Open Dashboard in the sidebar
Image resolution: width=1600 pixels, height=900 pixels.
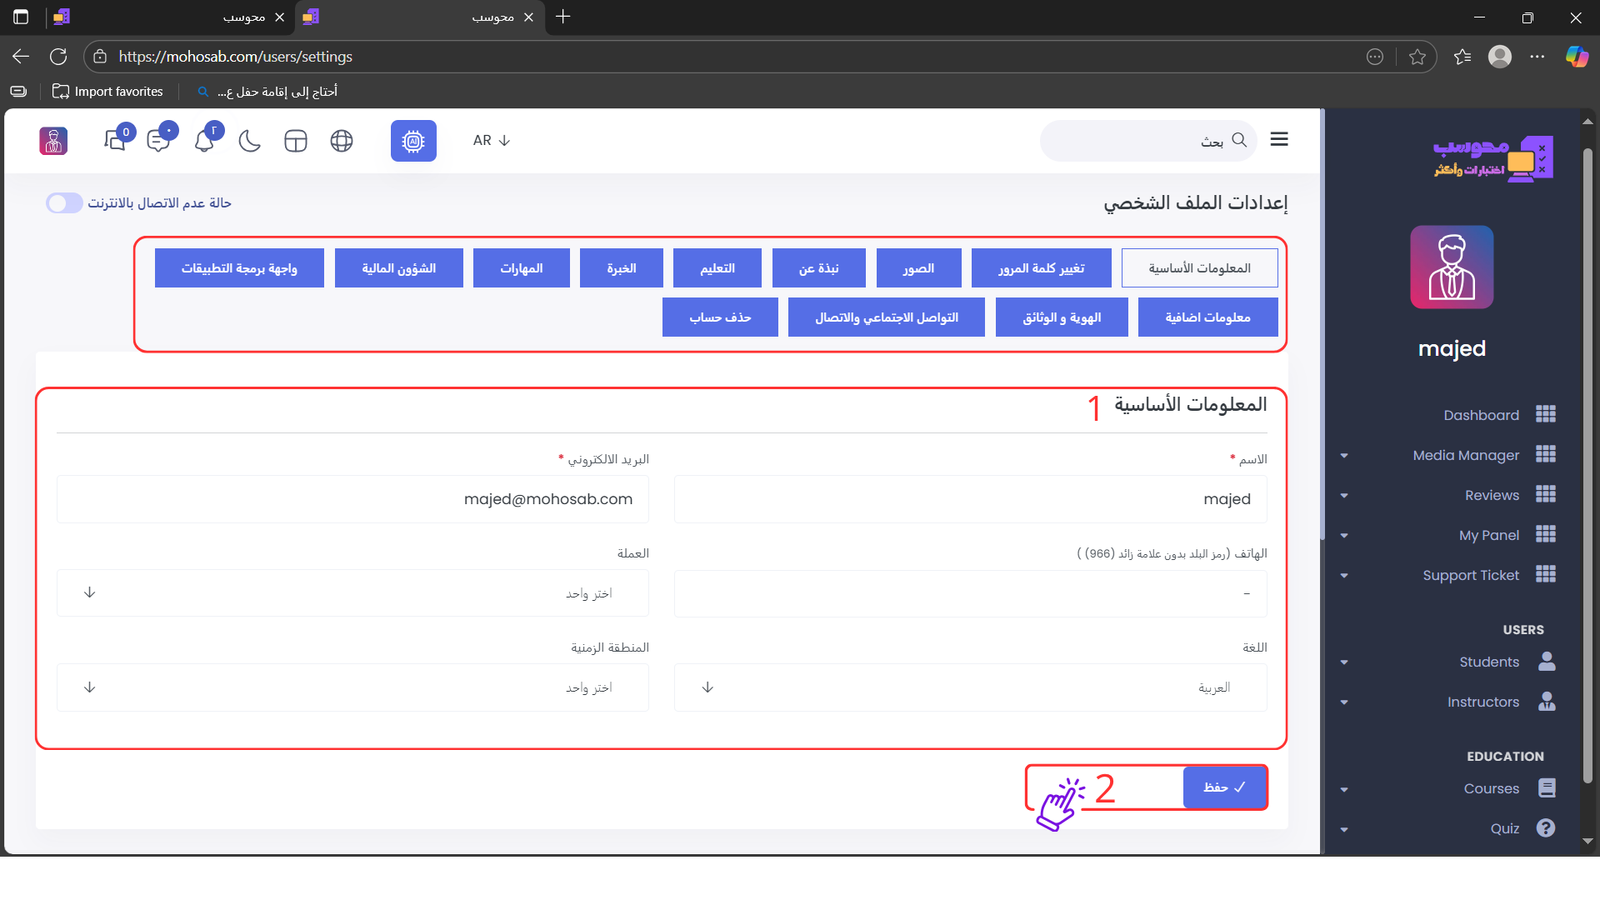coord(1481,415)
